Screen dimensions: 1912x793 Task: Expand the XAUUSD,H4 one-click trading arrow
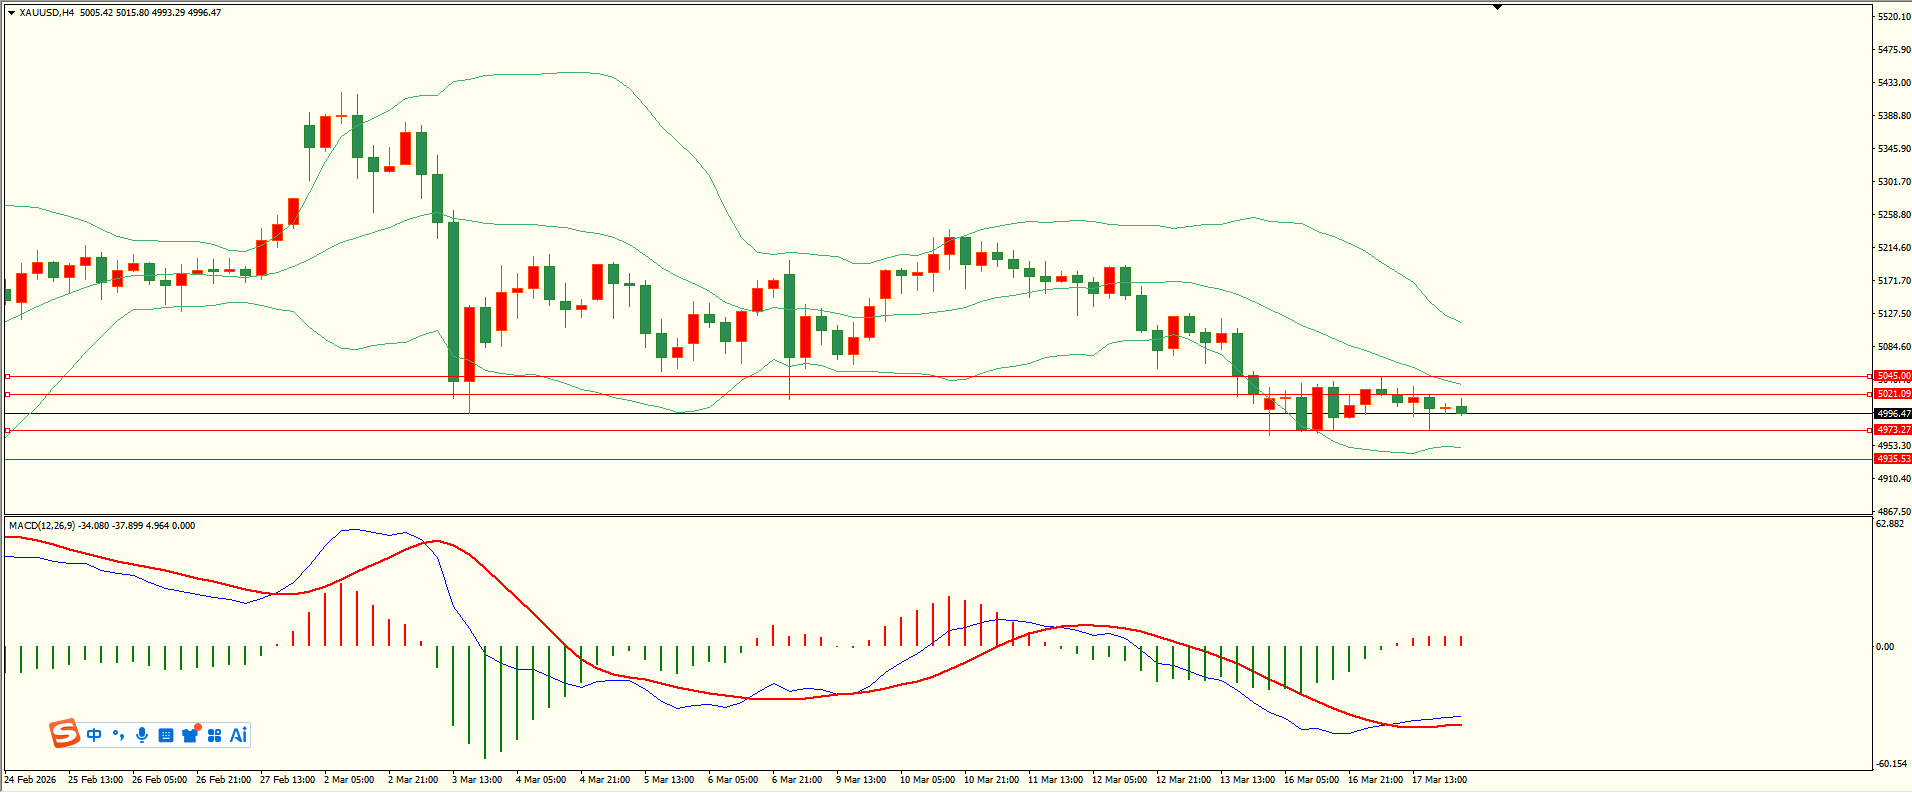(x=11, y=13)
